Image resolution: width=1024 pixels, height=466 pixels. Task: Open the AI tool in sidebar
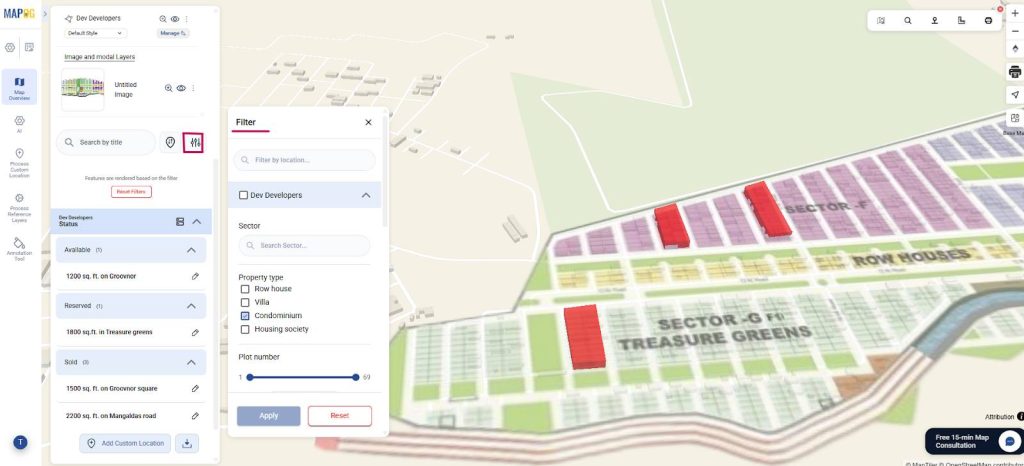[19, 124]
